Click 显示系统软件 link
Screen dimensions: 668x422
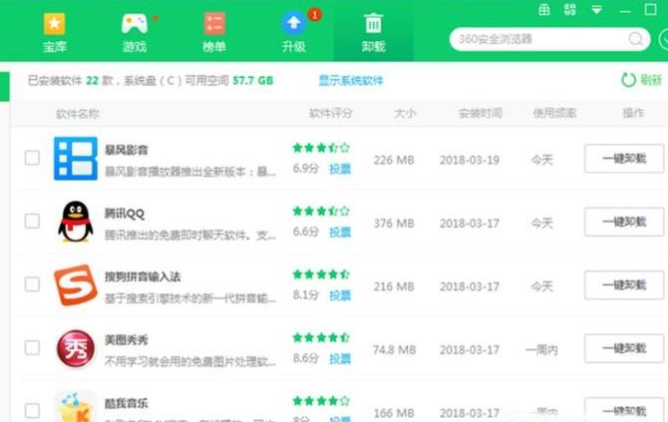(x=351, y=80)
